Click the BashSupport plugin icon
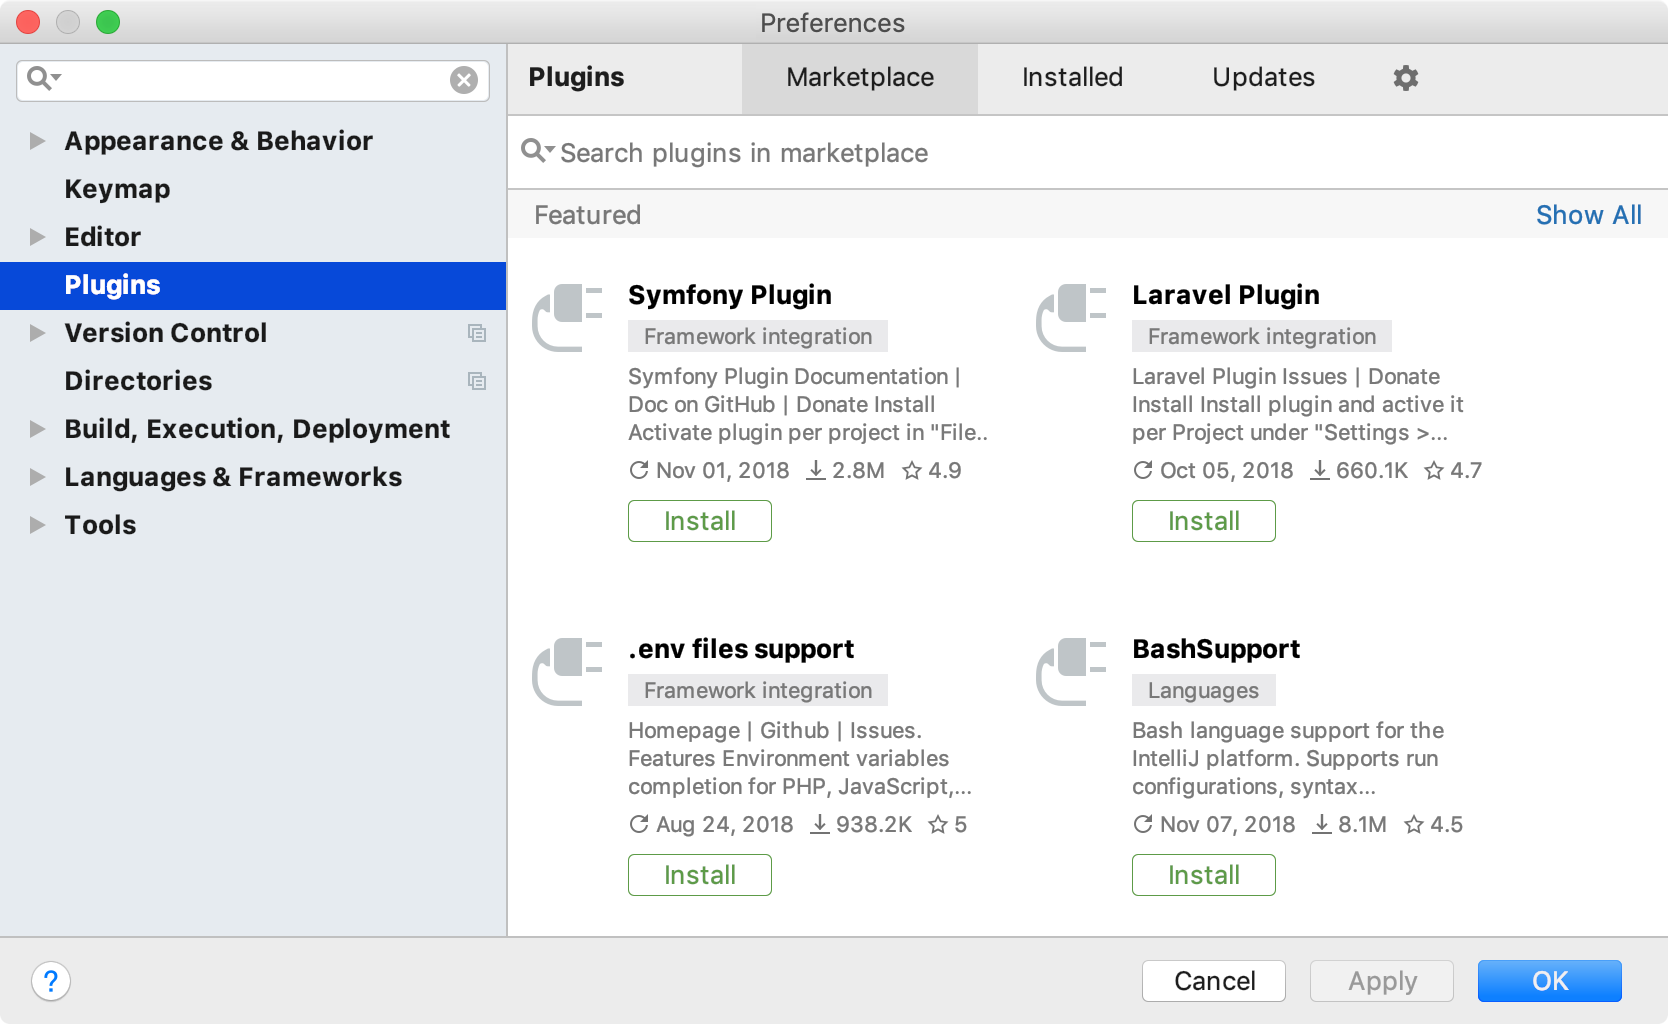 (1071, 672)
